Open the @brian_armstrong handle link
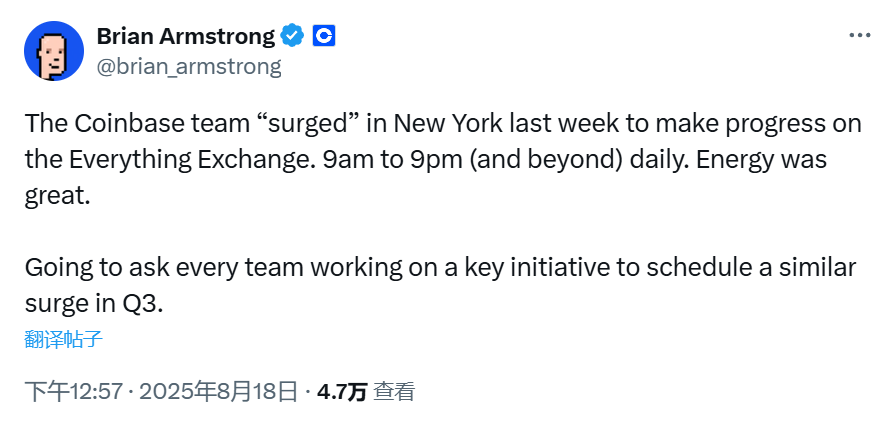Screen dimensions: 896x430 [x=189, y=67]
